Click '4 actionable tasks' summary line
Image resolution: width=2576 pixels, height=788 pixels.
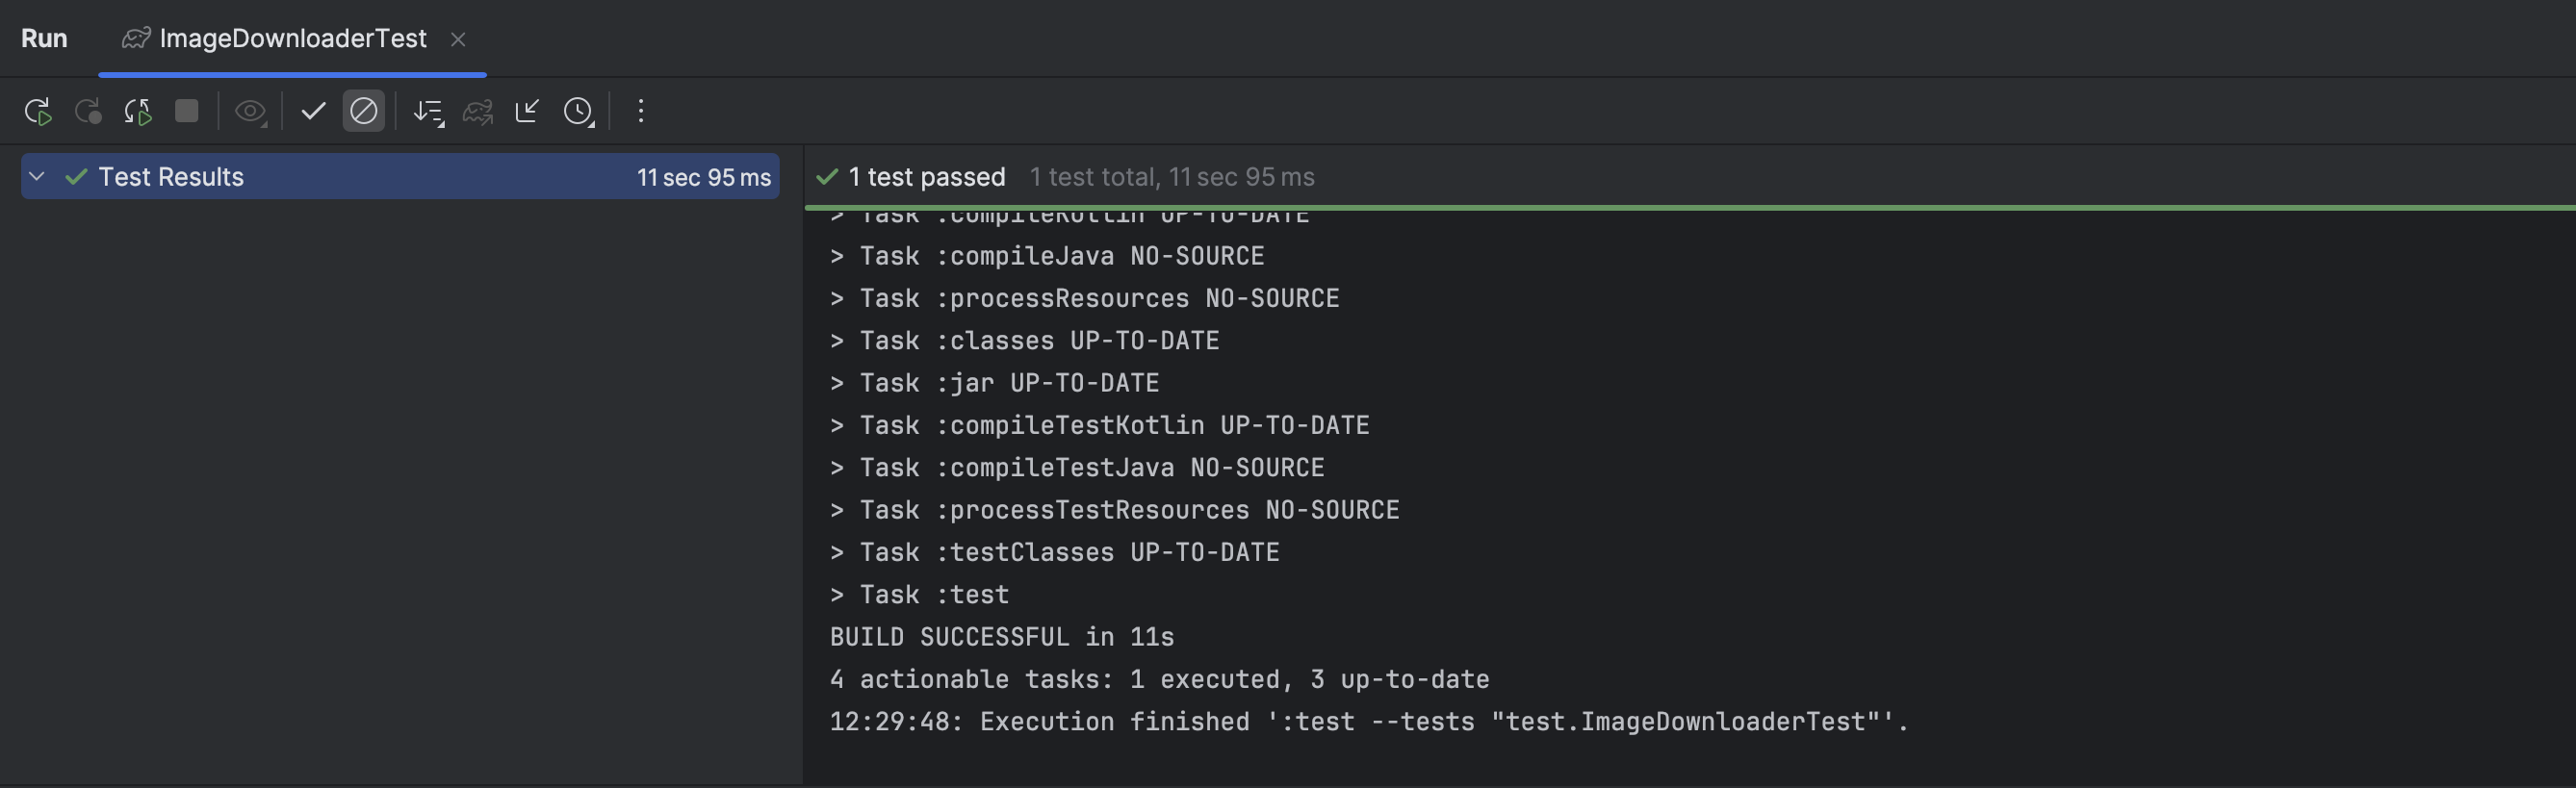pos(1160,679)
